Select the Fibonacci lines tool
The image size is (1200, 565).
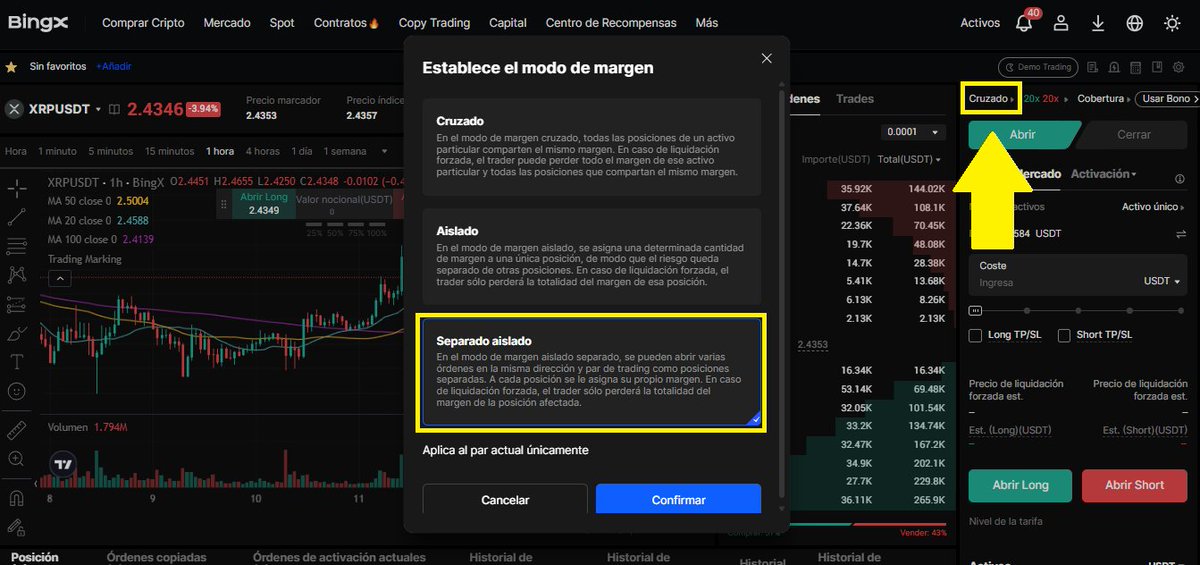pos(16,246)
